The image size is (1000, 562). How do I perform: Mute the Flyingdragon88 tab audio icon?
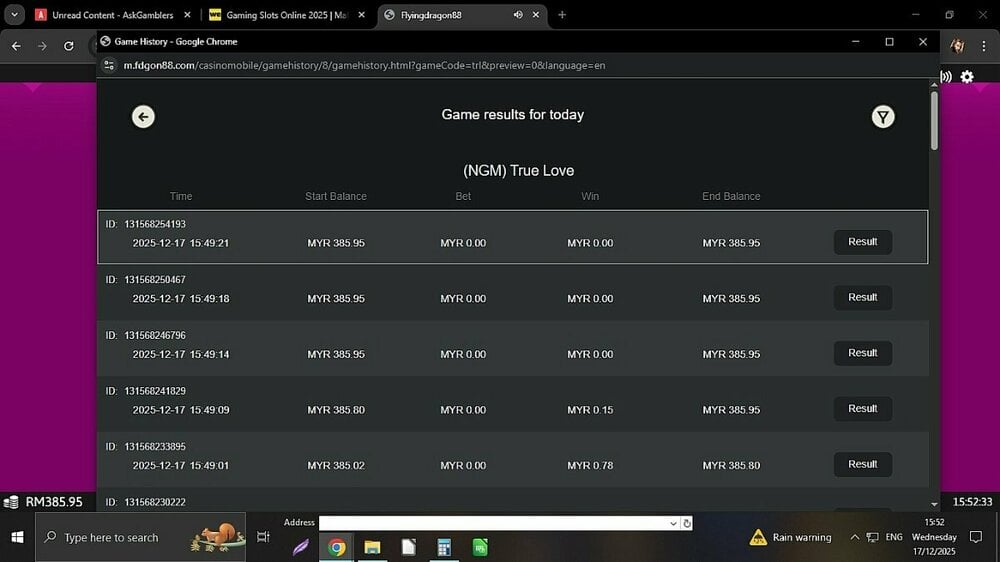tap(518, 15)
